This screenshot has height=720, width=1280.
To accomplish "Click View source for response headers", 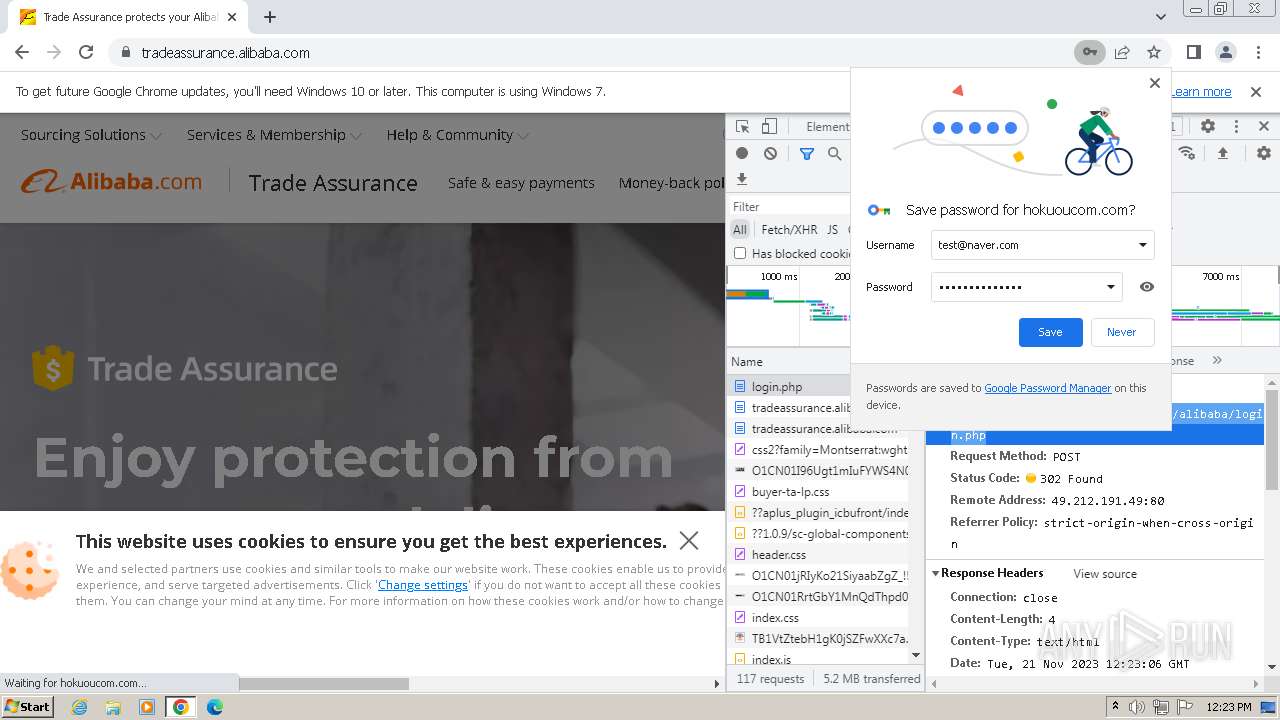I will (x=1105, y=574).
